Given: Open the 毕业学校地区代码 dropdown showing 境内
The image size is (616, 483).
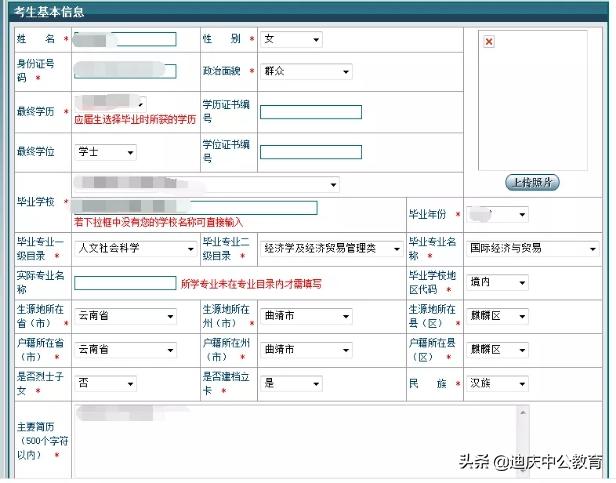Looking at the screenshot, I should point(497,282).
